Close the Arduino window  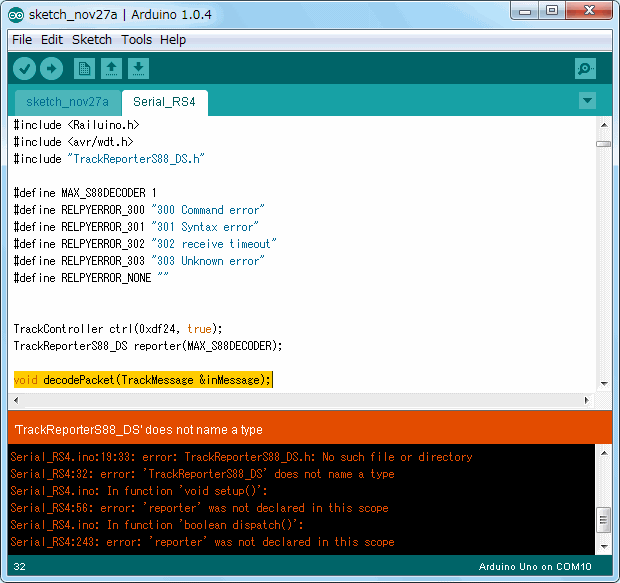tap(589, 11)
